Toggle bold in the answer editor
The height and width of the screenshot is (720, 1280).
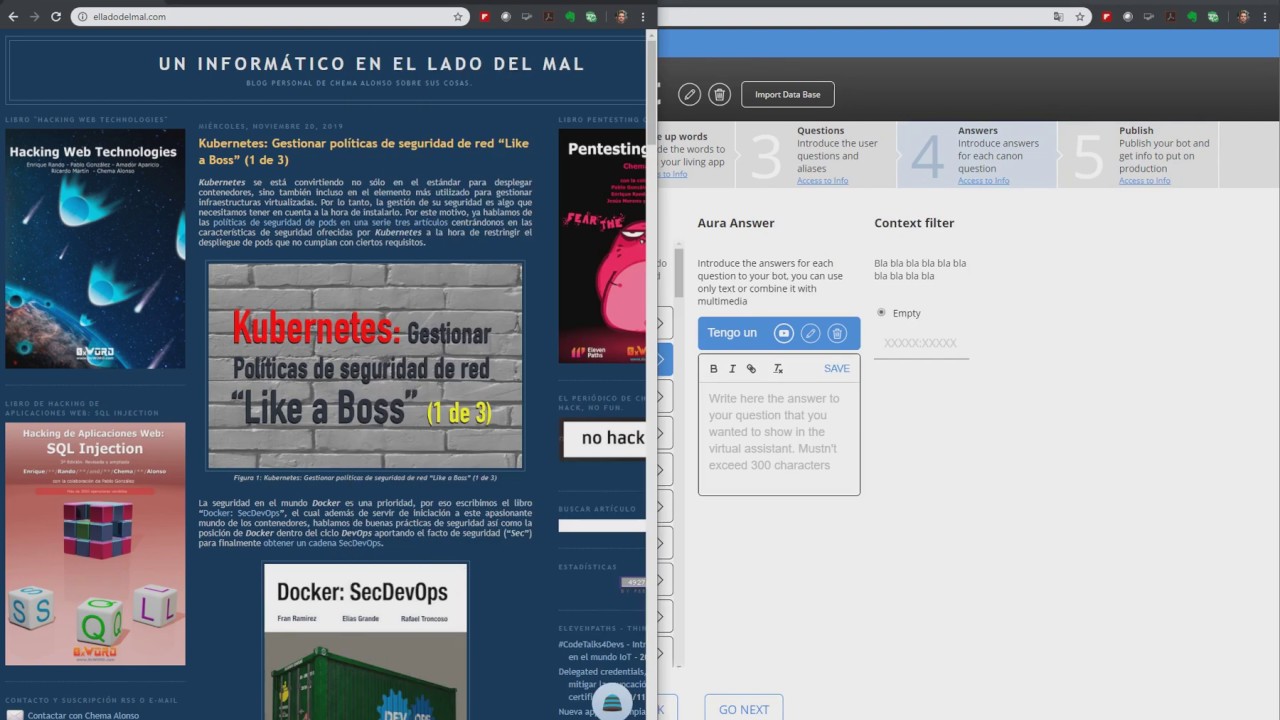[x=713, y=369]
